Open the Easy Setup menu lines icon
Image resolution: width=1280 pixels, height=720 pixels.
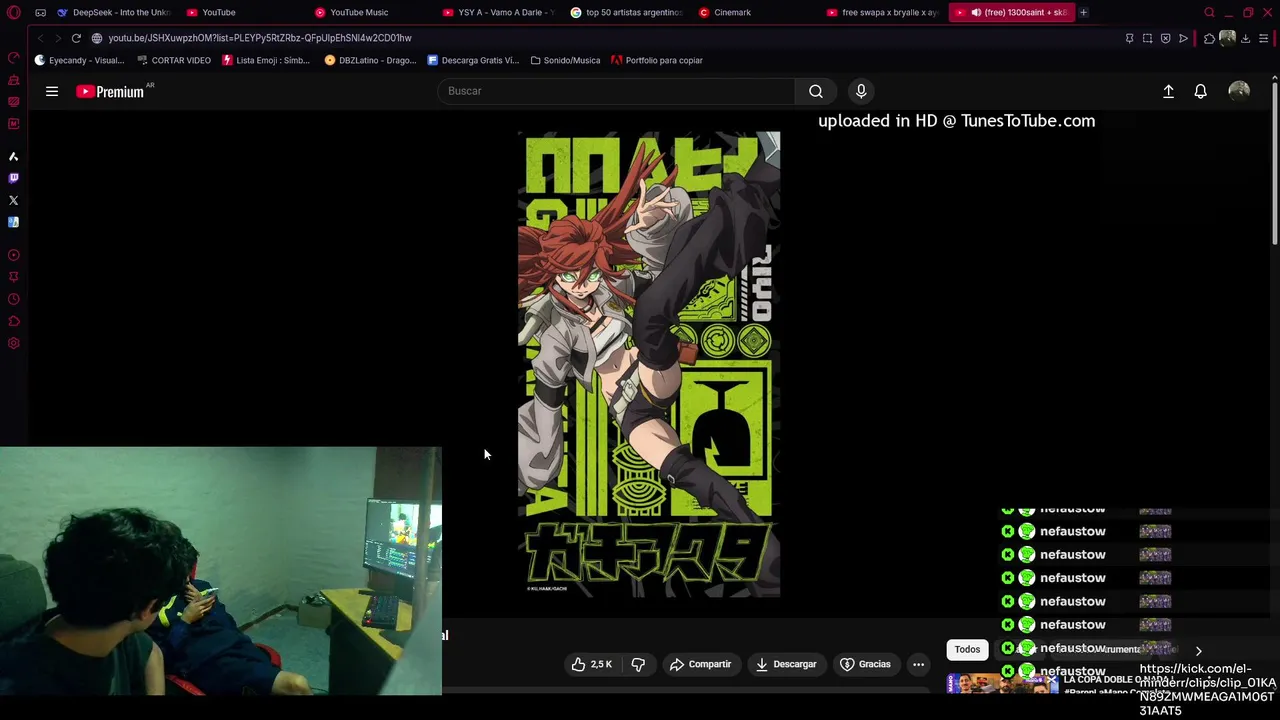pyautogui.click(x=1264, y=38)
